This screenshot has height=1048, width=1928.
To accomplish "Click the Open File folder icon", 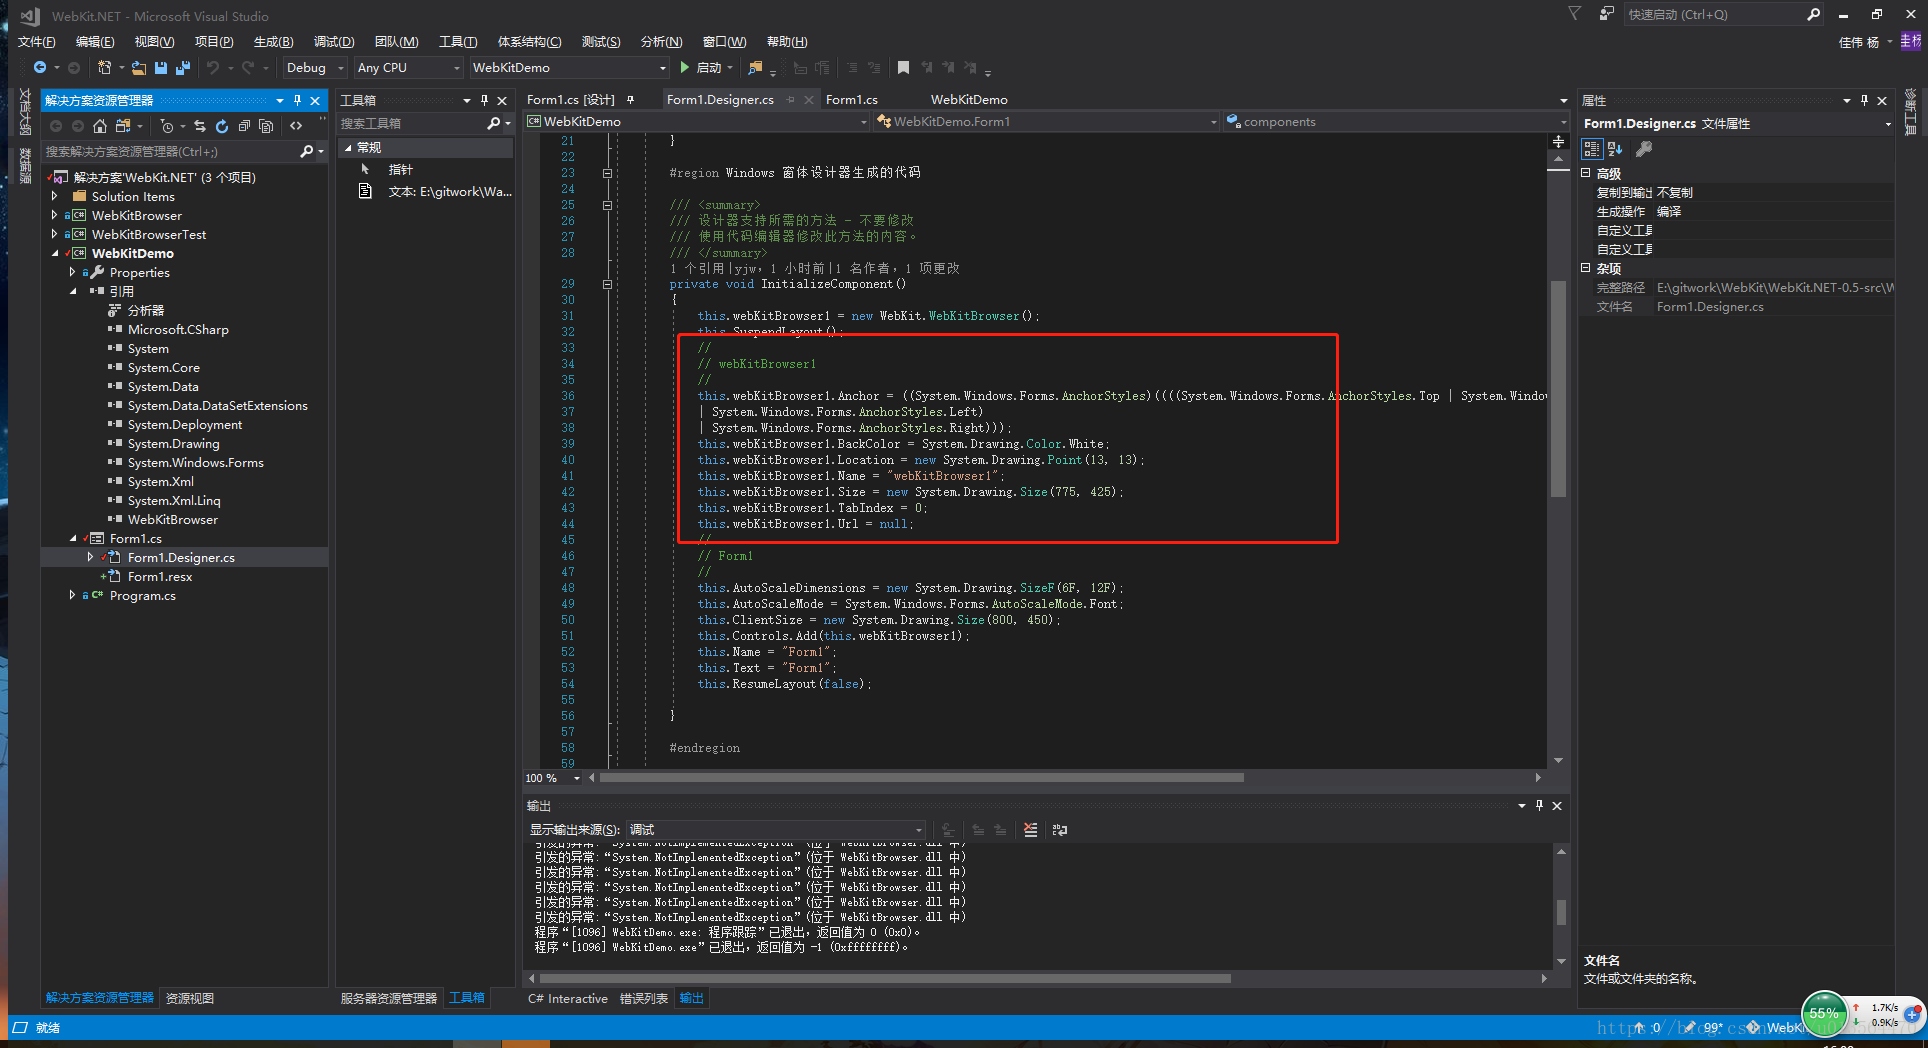I will click(139, 68).
